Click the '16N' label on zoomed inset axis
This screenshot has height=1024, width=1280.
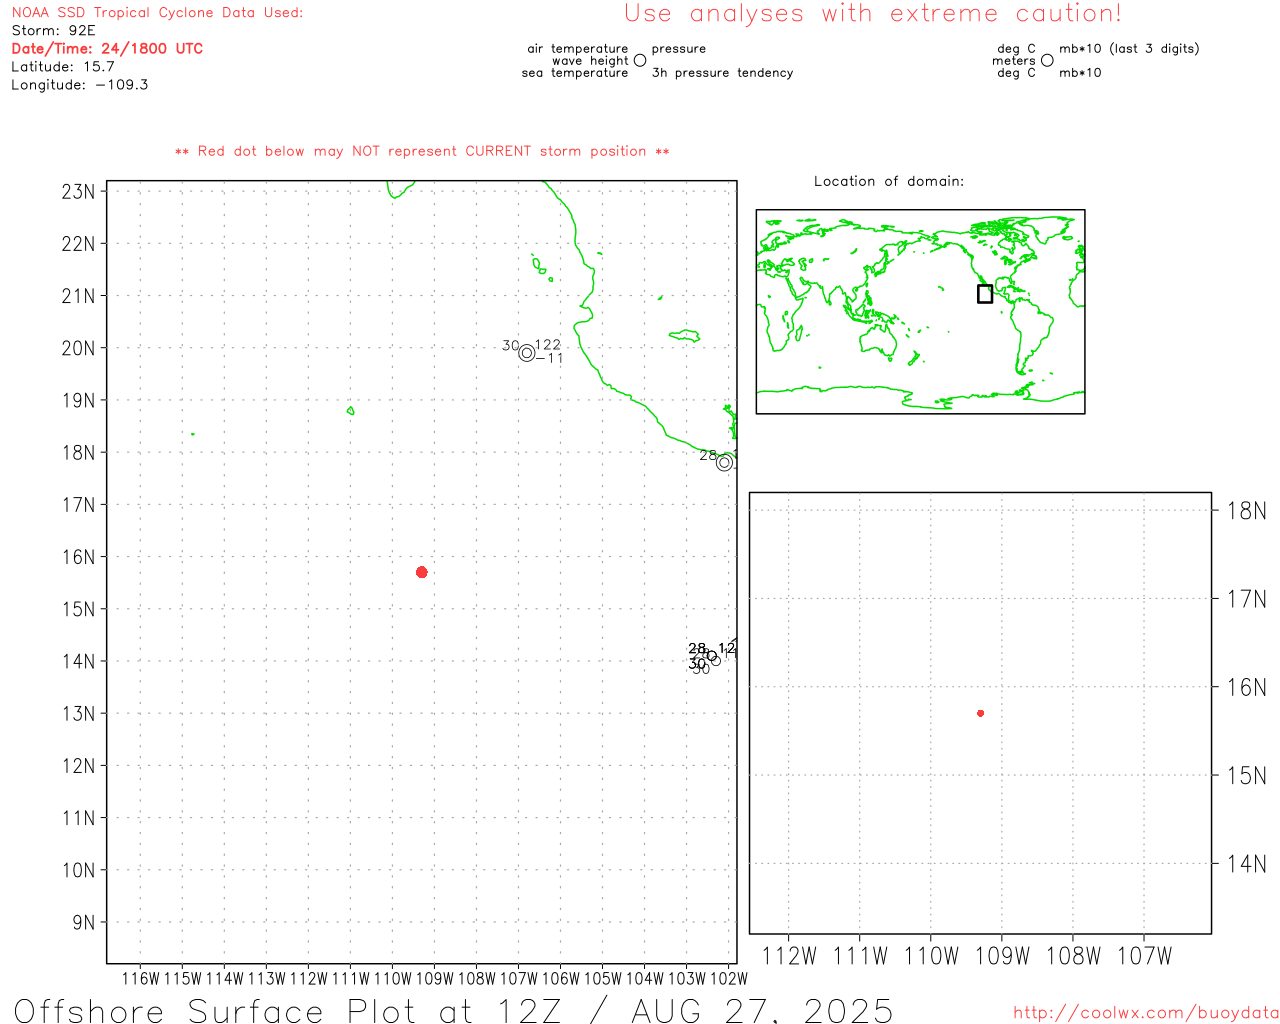(x=1247, y=687)
